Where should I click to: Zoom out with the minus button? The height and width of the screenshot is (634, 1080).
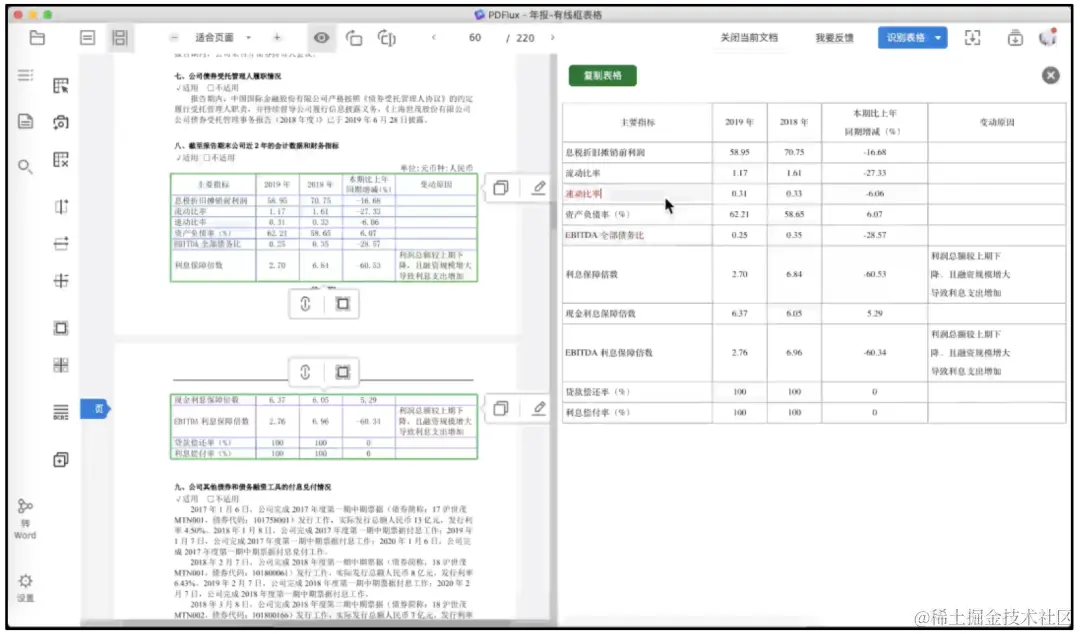(x=174, y=38)
